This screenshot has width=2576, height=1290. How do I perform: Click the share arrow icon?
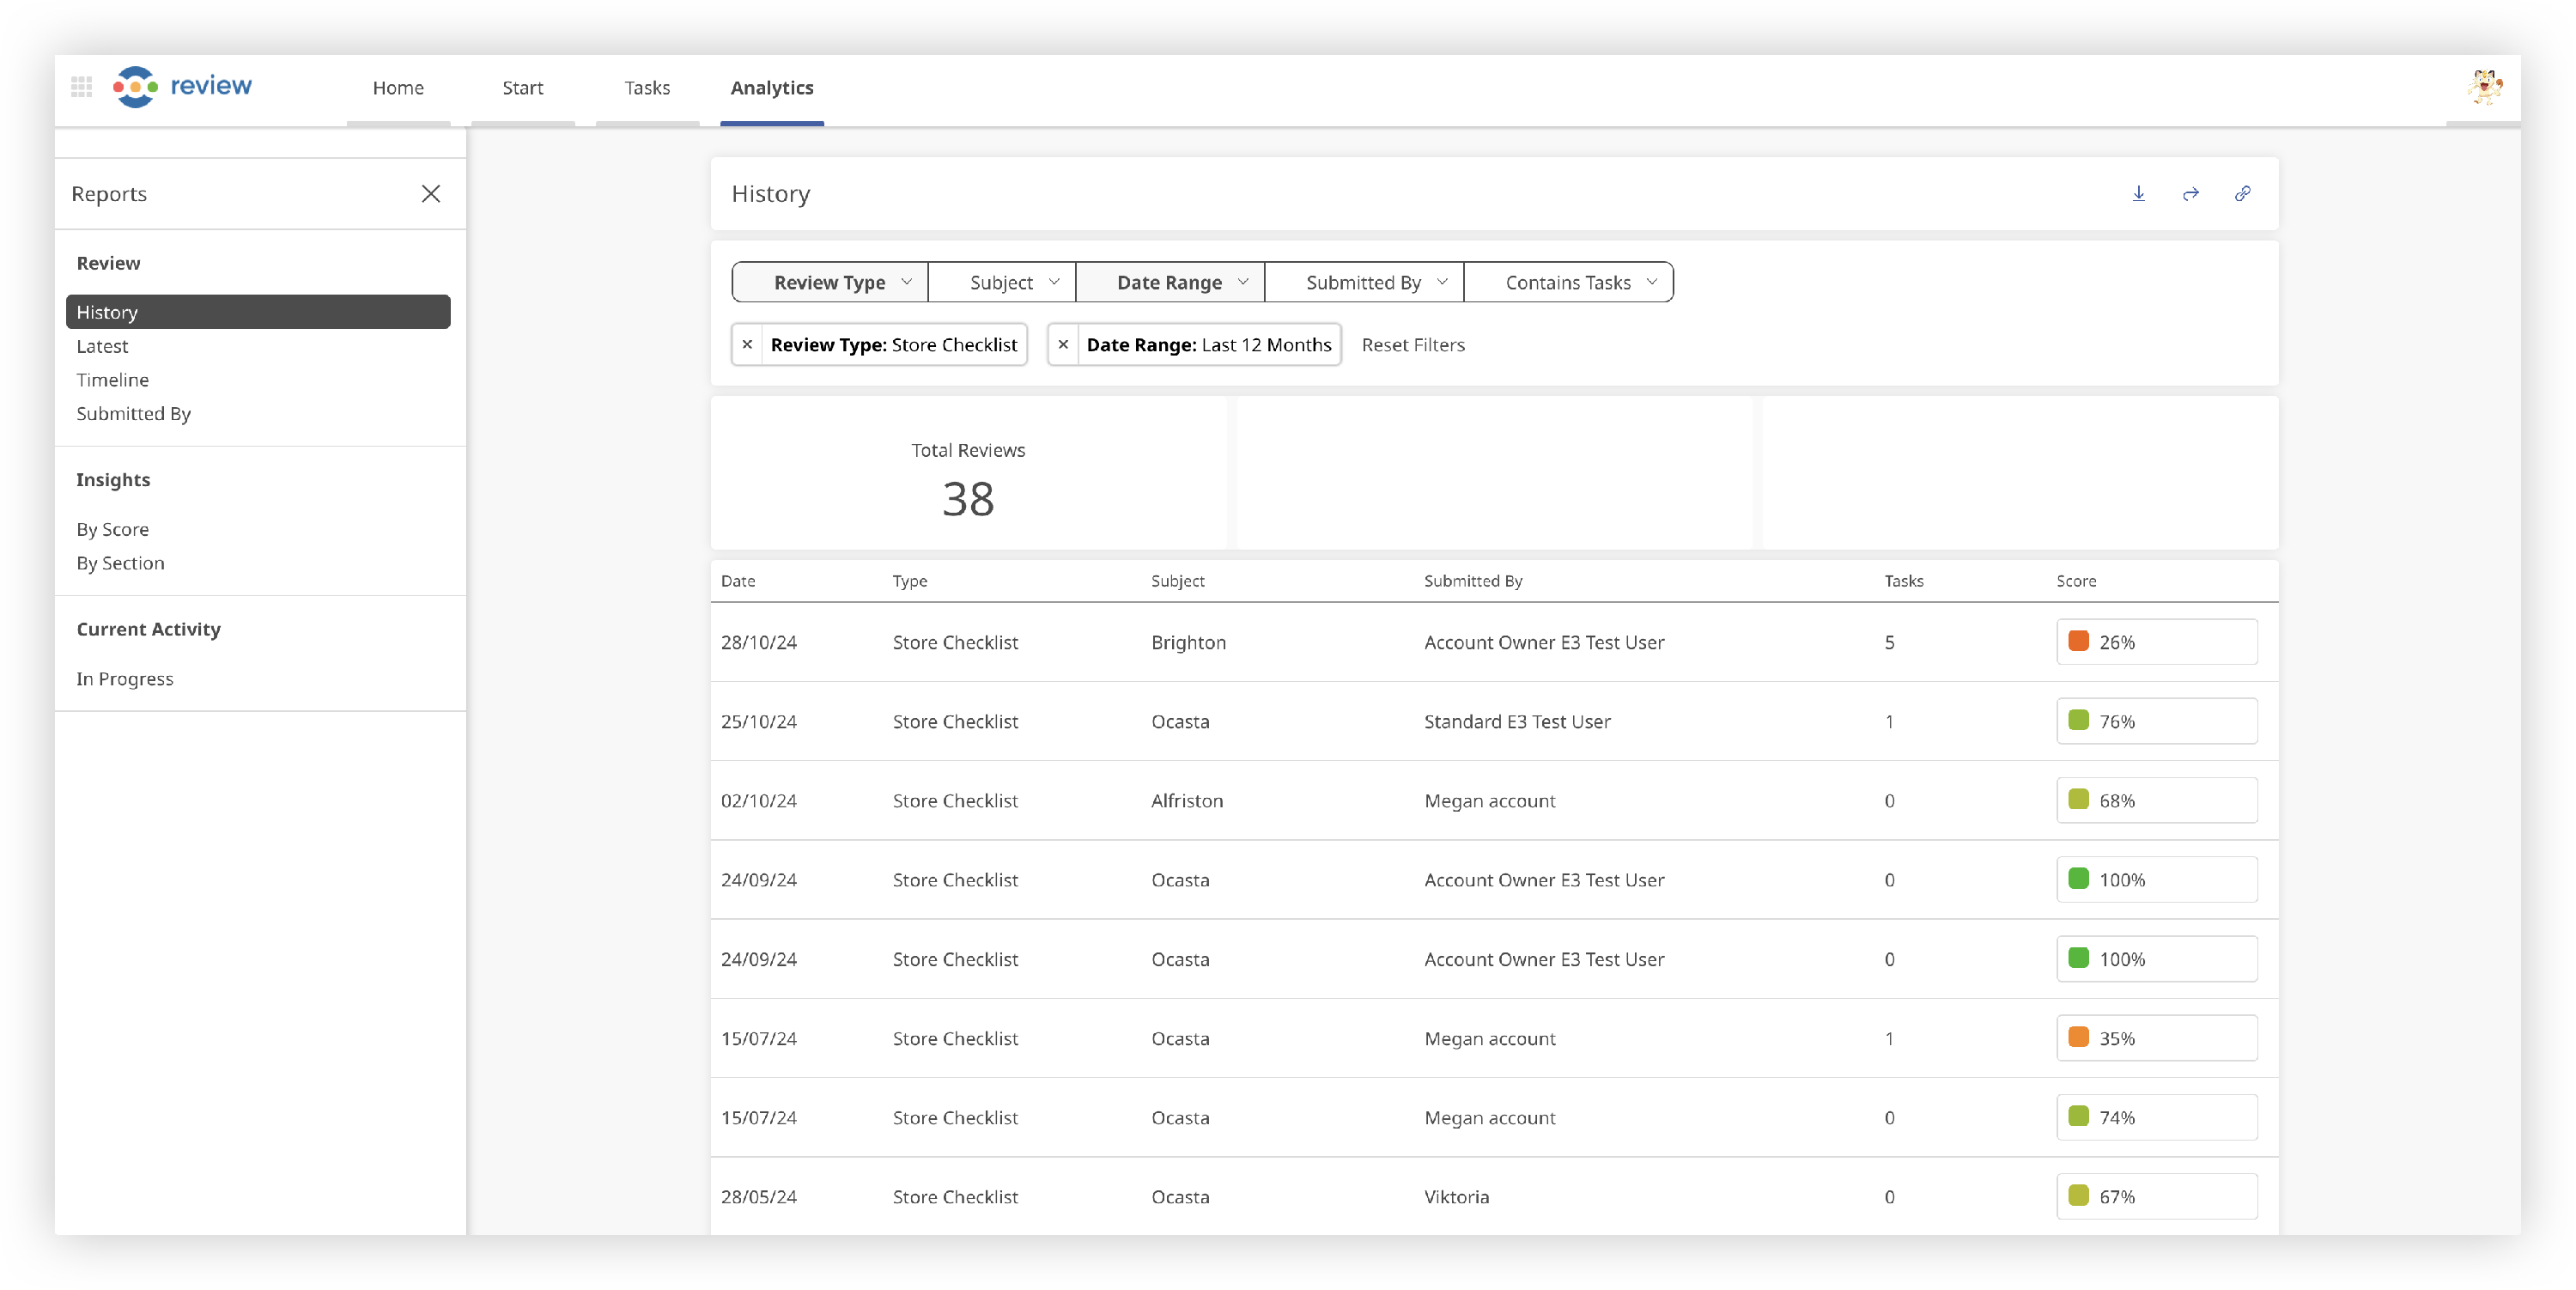tap(2190, 193)
